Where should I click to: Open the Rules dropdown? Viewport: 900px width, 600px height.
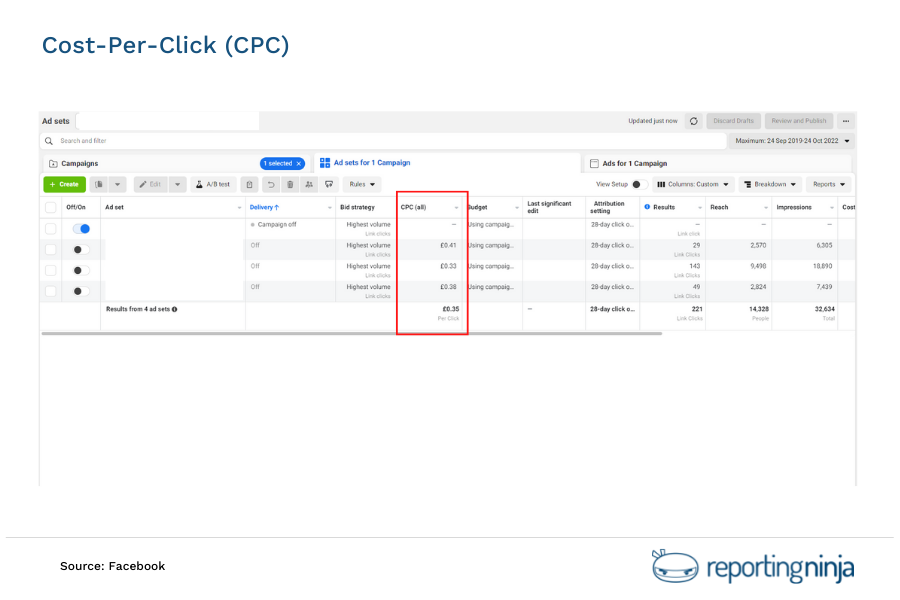(x=360, y=184)
